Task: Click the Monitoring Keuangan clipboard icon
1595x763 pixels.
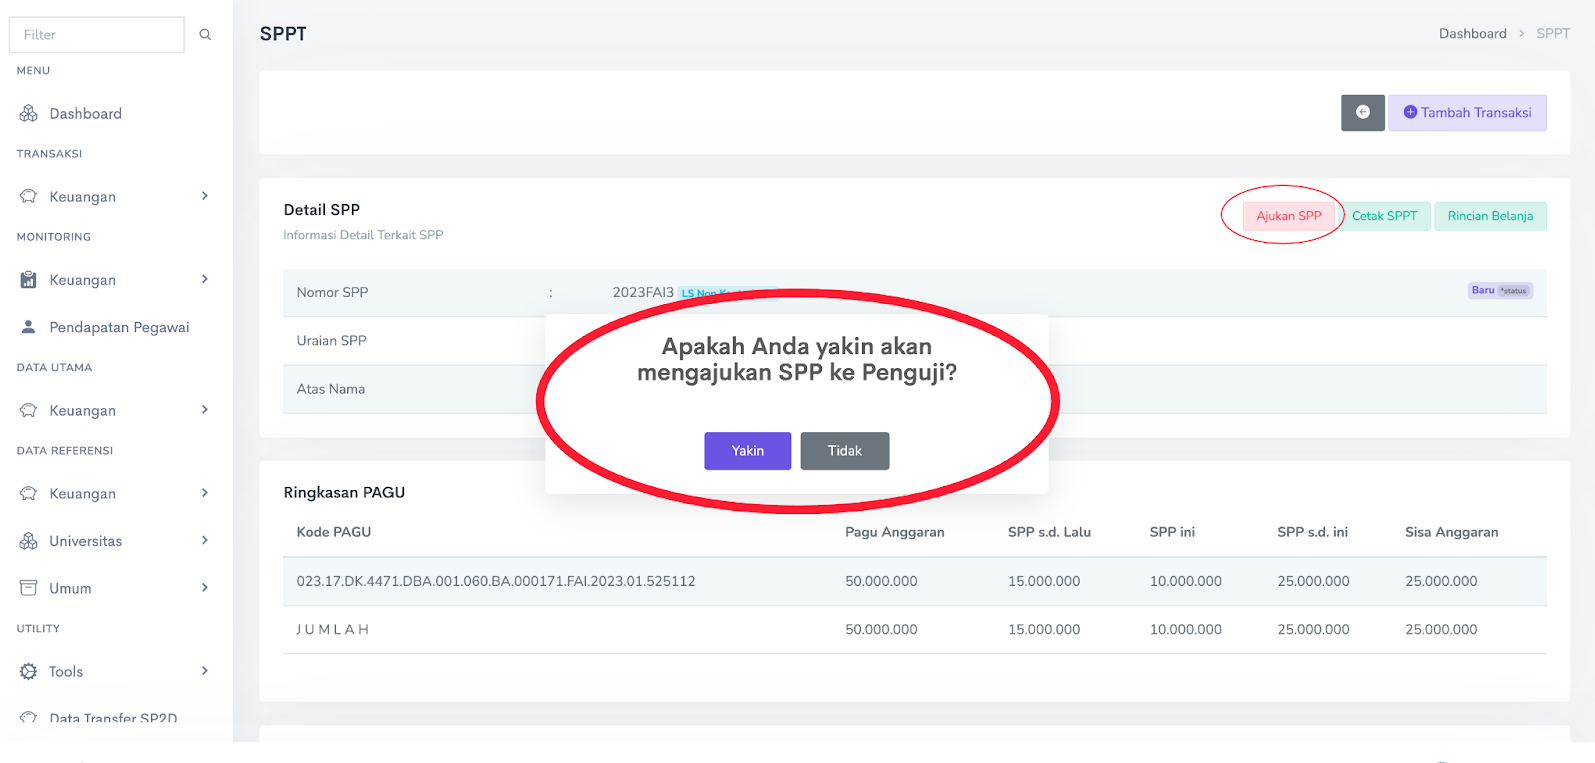Action: click(x=29, y=280)
